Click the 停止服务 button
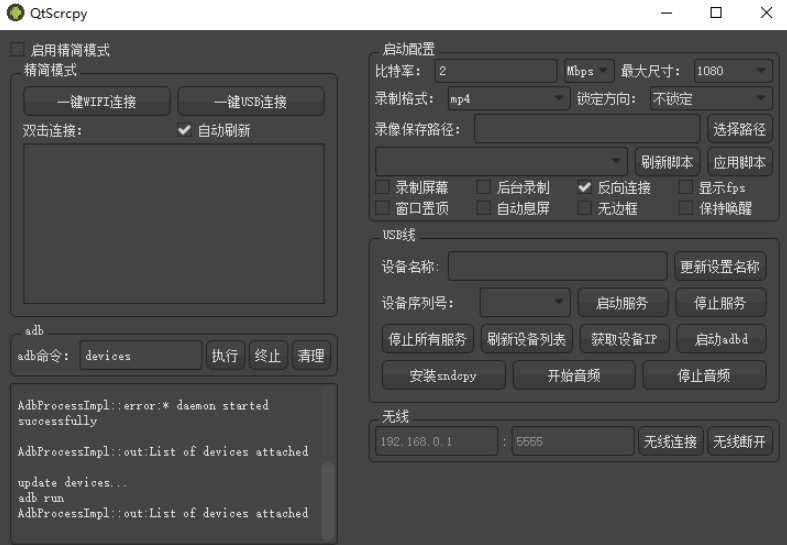 click(720, 302)
